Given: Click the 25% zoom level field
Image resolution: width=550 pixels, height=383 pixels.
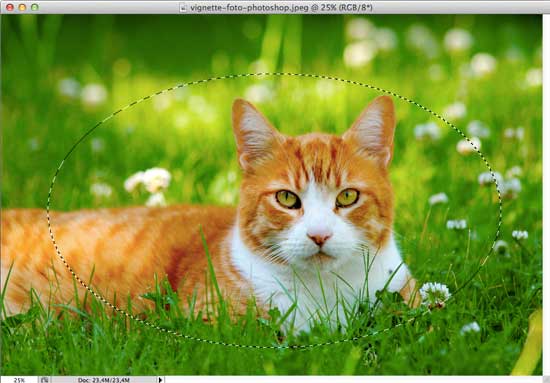Looking at the screenshot, I should [x=19, y=380].
